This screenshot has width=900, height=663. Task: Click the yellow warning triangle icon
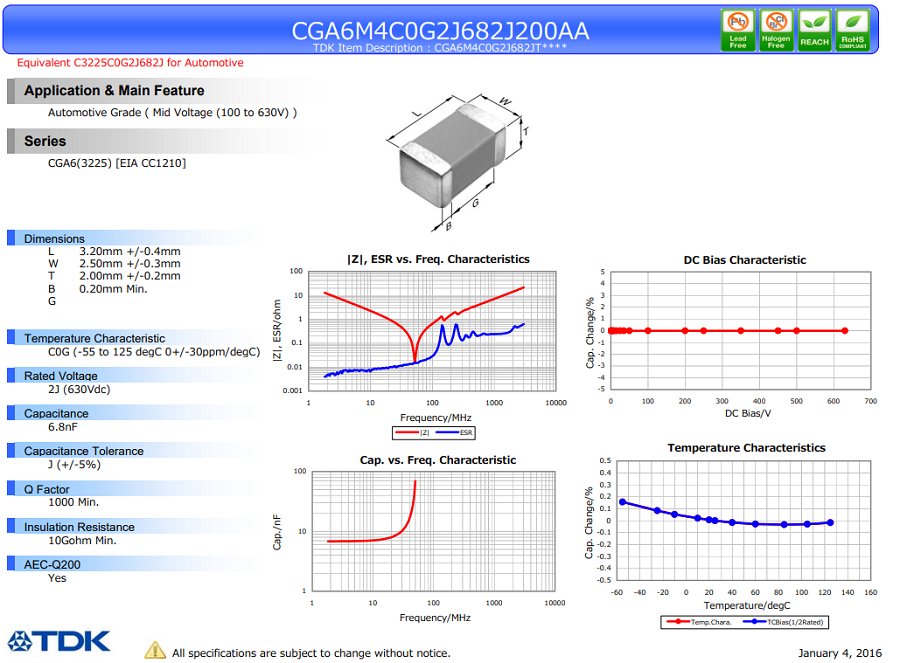[x=155, y=650]
